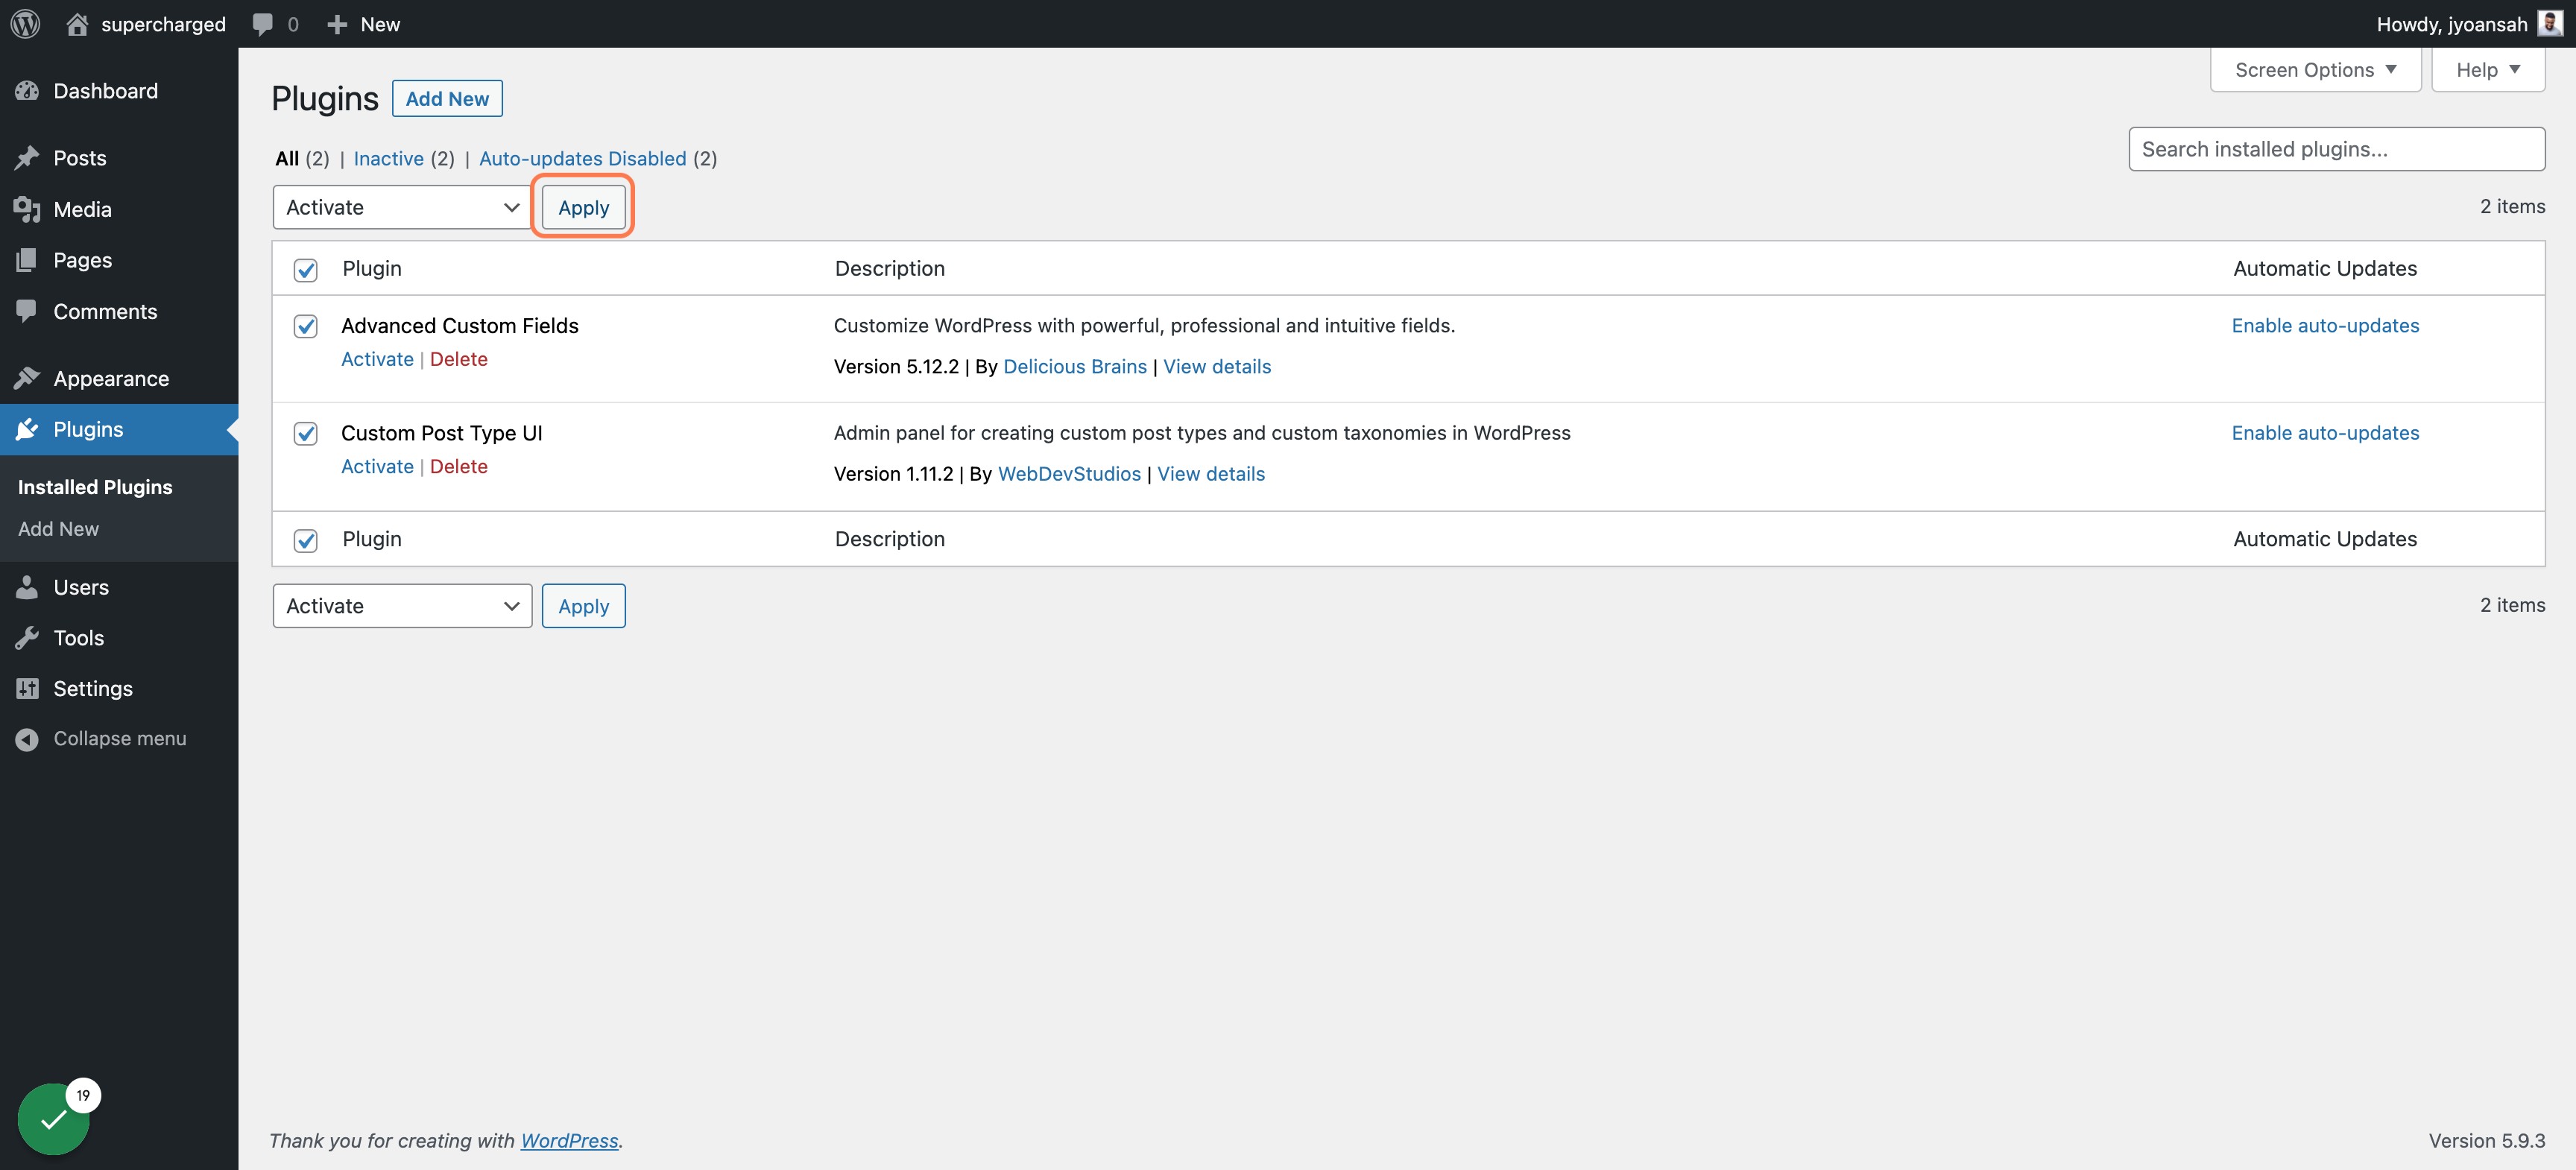Click the user avatar next to Howdy
The height and width of the screenshot is (1170, 2576).
(x=2550, y=23)
